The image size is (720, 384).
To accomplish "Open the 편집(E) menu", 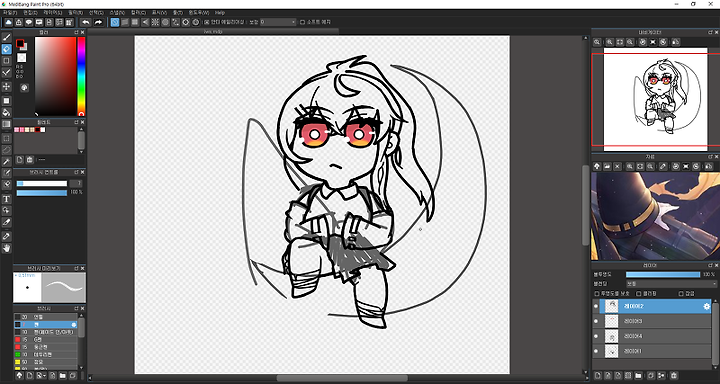I will coord(30,12).
